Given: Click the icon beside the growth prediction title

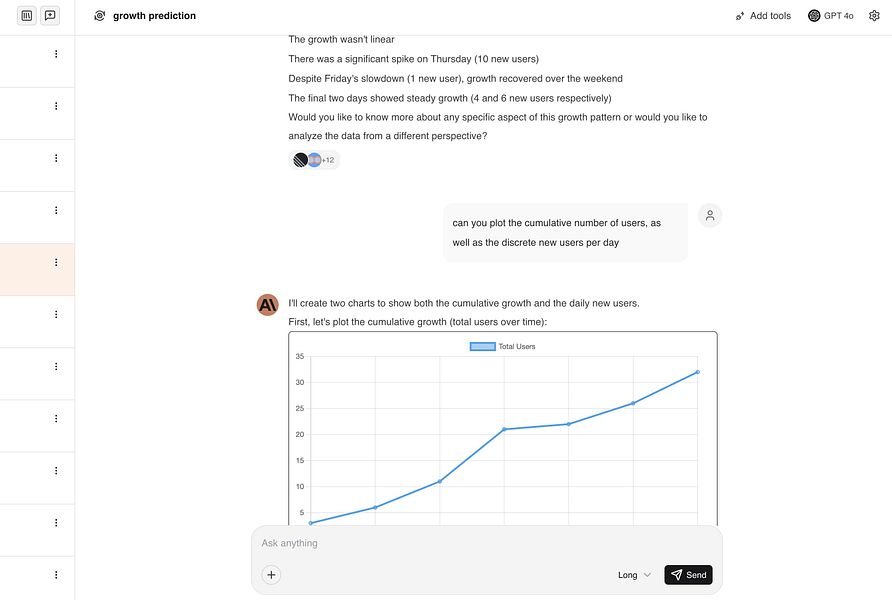Looking at the screenshot, I should point(99,16).
